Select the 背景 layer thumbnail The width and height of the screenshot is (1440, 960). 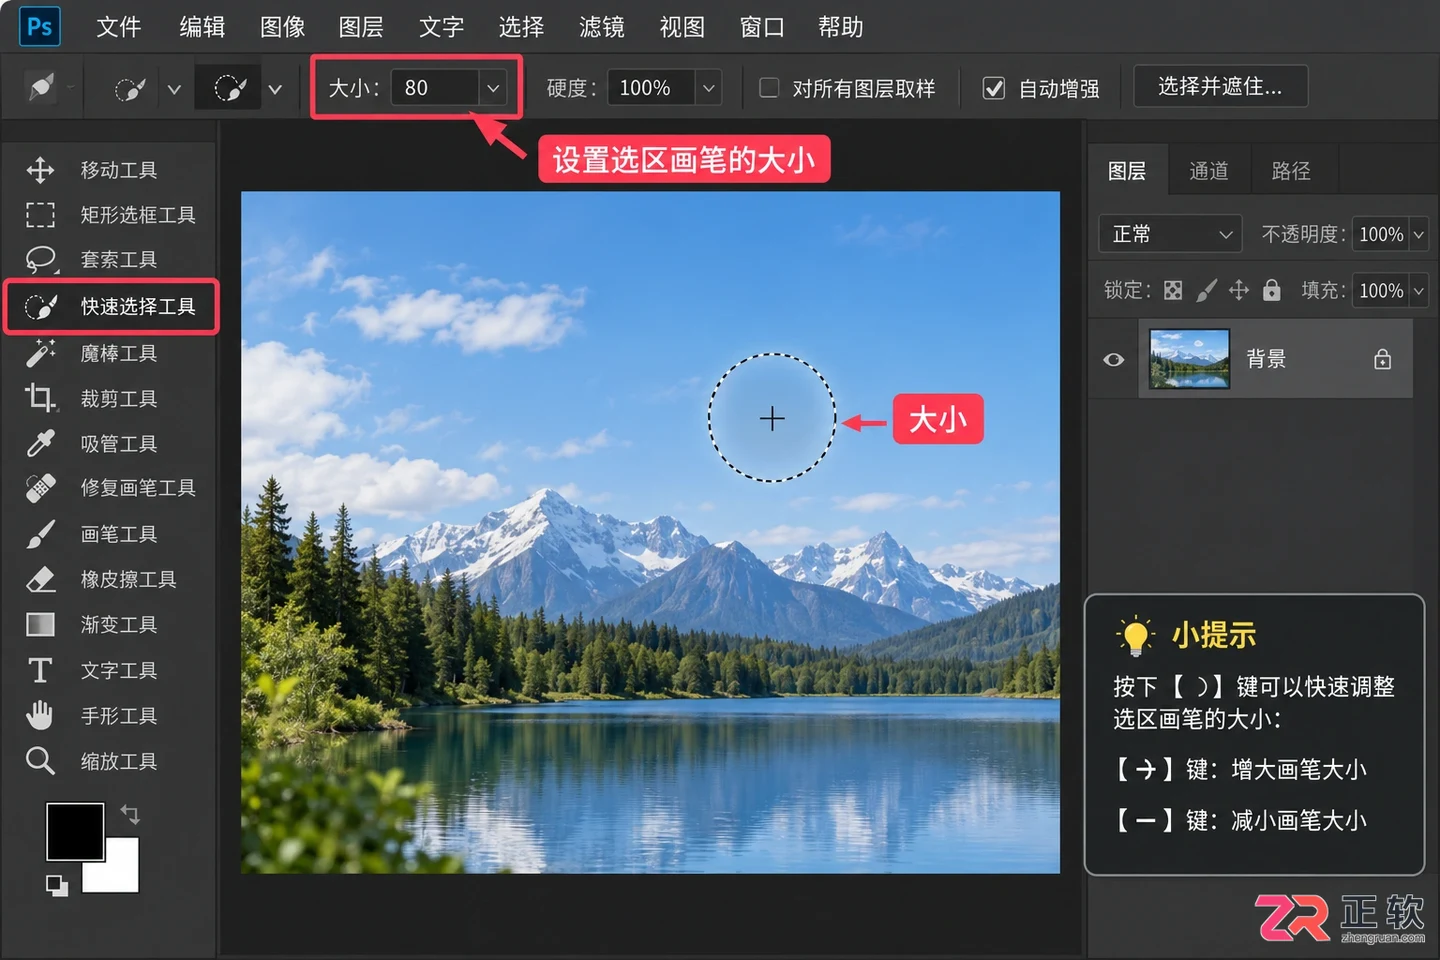[1189, 359]
